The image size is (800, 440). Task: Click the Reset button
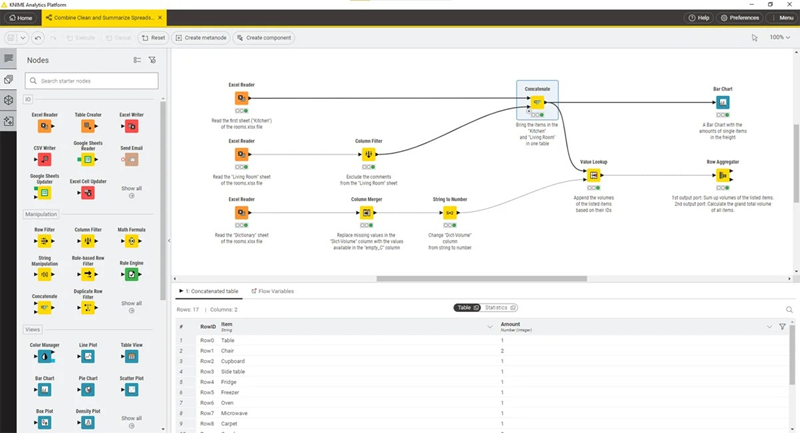(x=153, y=38)
